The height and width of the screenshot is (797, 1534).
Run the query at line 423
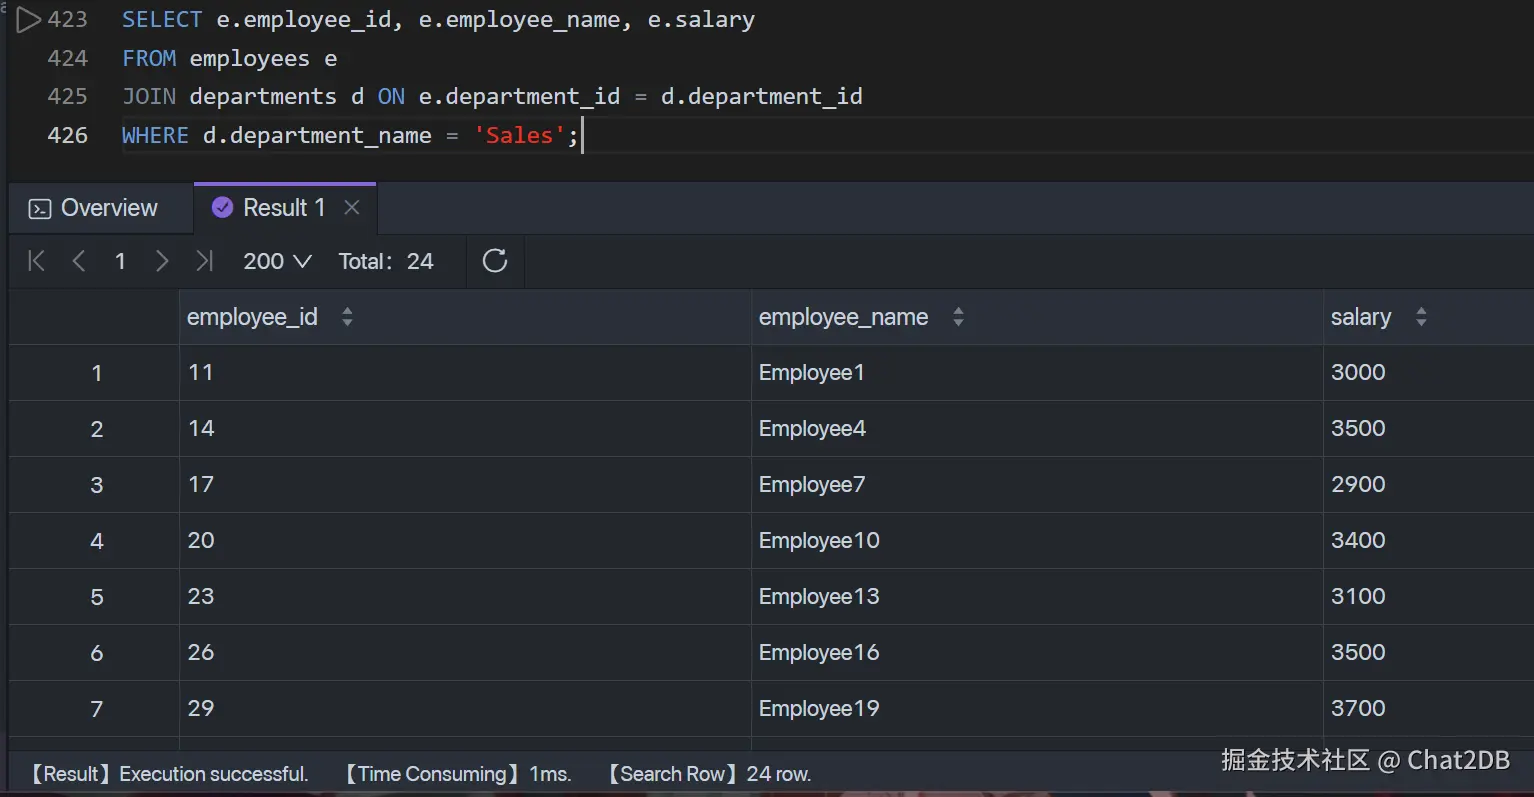[x=29, y=20]
